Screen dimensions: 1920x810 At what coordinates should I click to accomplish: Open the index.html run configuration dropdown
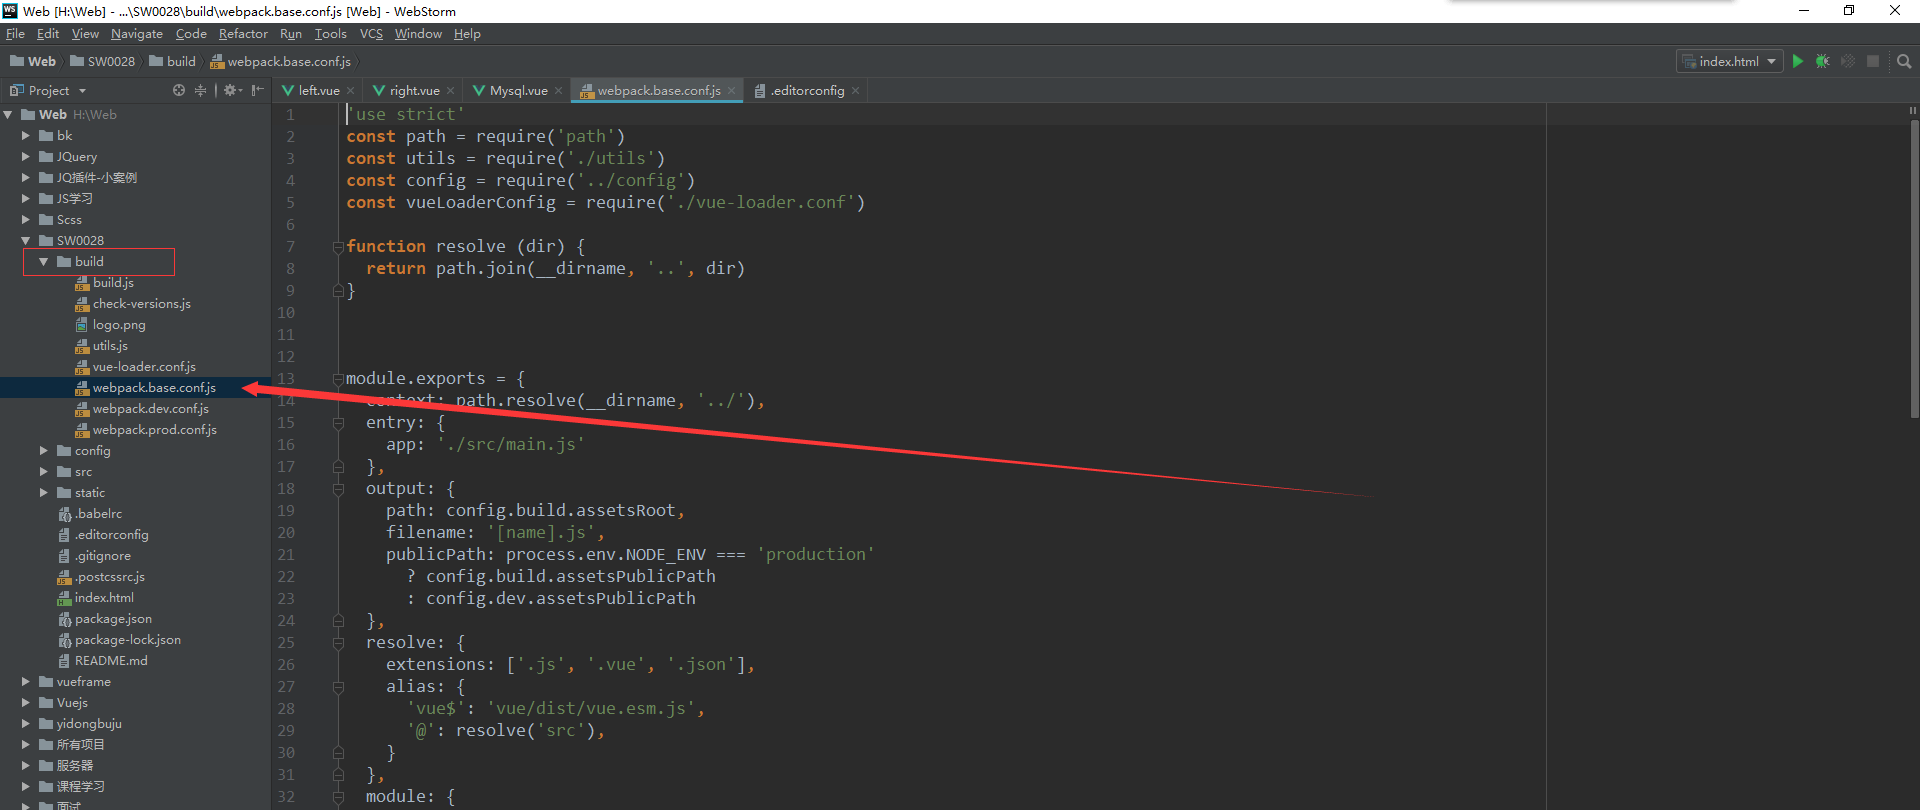1730,61
